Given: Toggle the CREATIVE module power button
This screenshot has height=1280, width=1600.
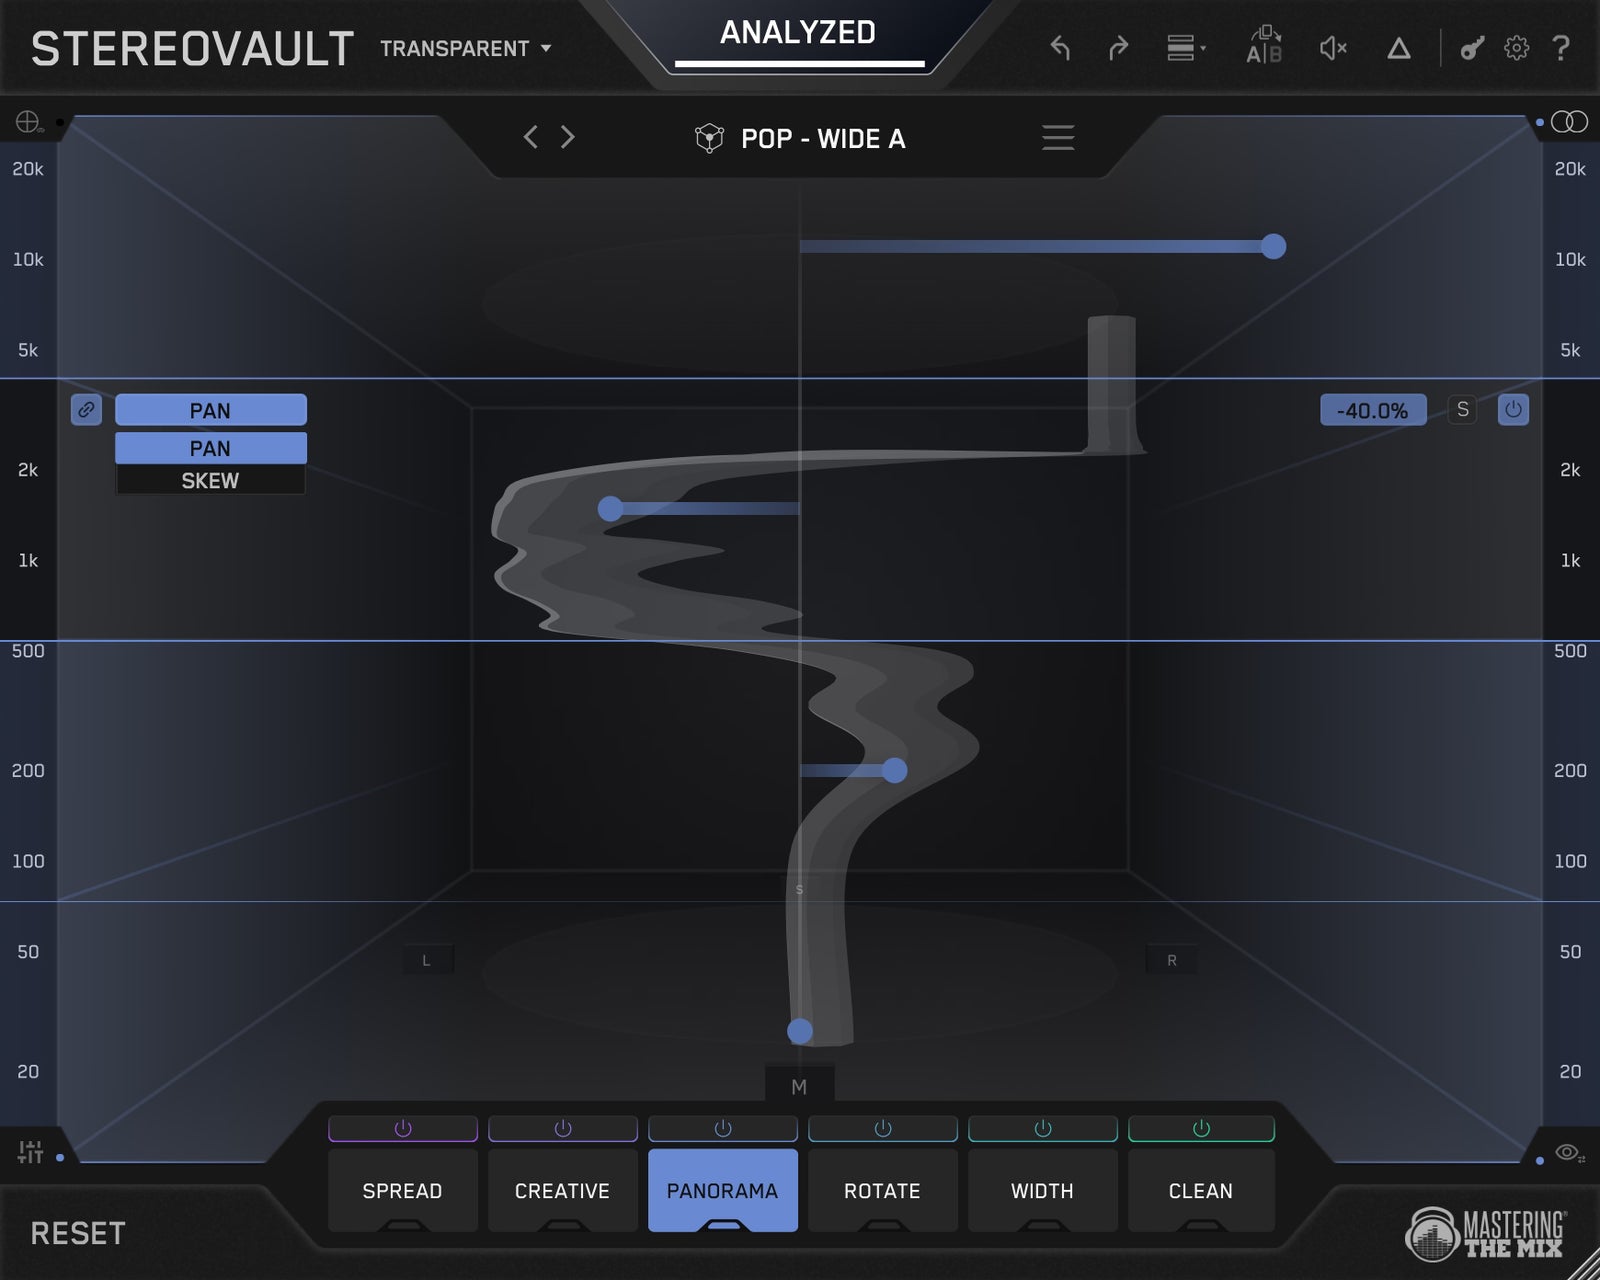Looking at the screenshot, I should coord(563,1129).
